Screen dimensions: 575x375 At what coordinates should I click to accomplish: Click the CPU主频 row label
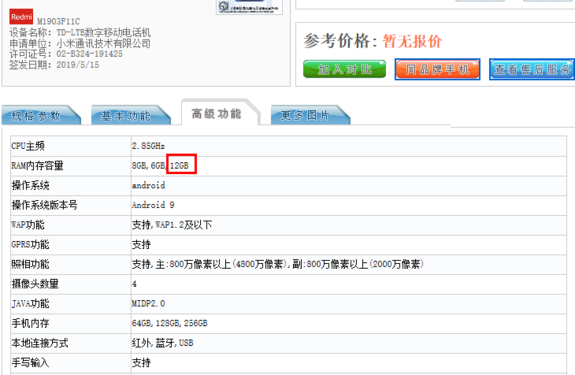[28, 146]
